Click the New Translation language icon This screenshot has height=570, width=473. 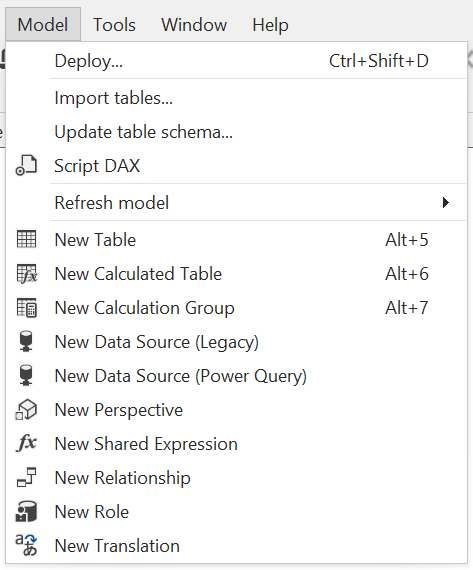(x=26, y=545)
